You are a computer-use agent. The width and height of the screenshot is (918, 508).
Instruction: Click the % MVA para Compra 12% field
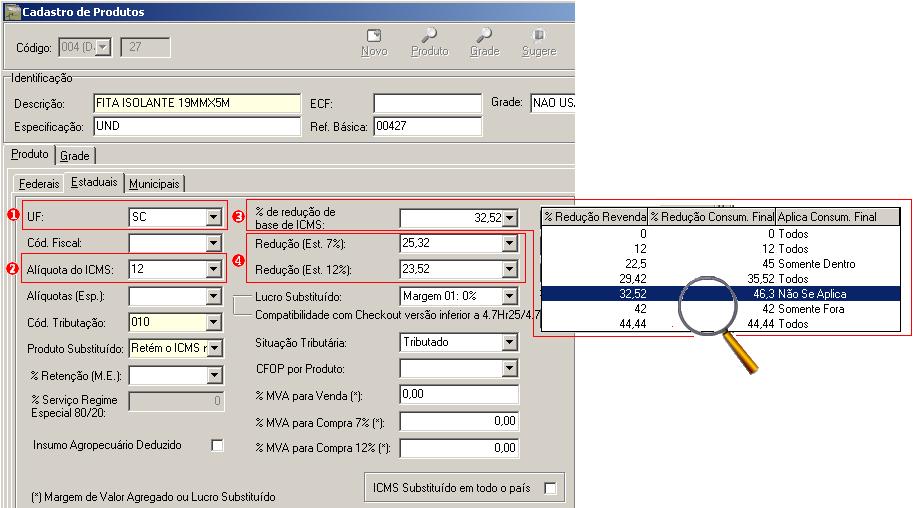click(x=459, y=448)
